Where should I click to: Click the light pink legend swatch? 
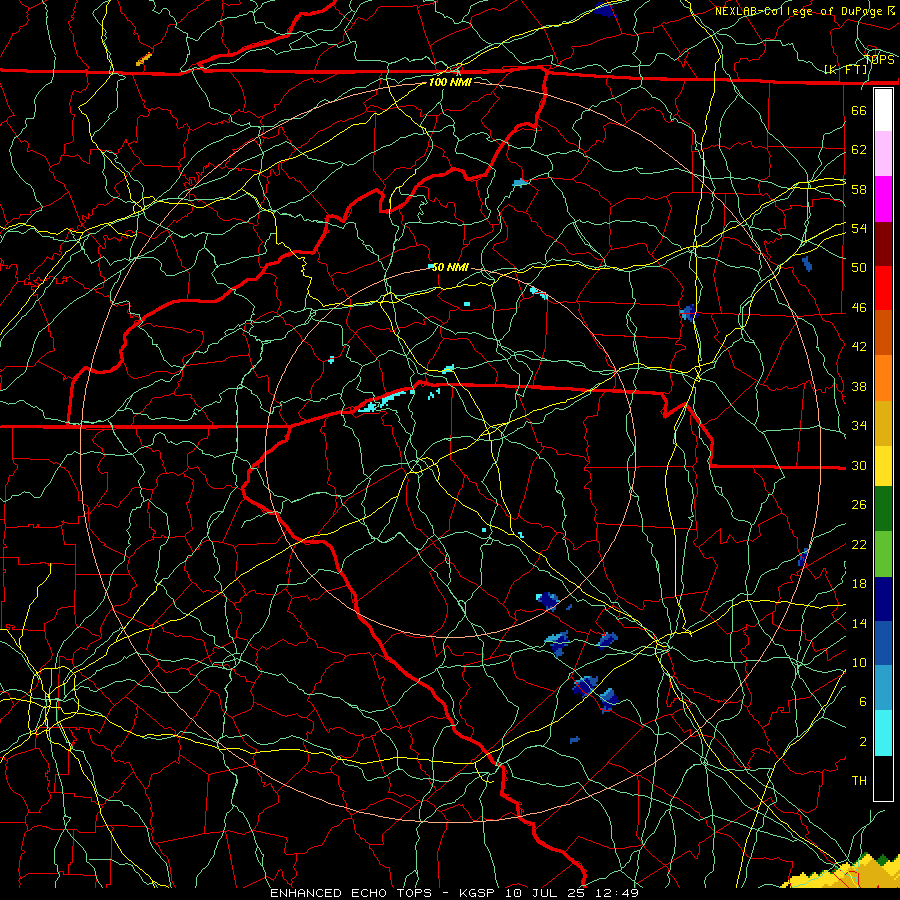pos(883,154)
